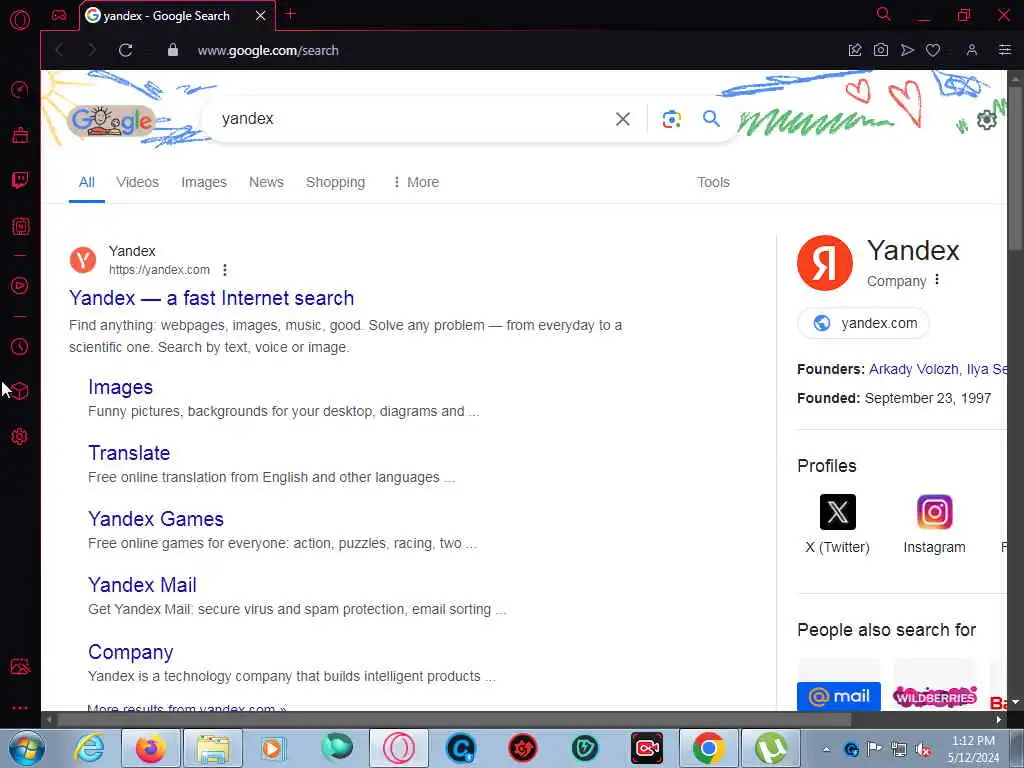Open a new tab with plus button
Screen dimensions: 1024x768
(291, 14)
